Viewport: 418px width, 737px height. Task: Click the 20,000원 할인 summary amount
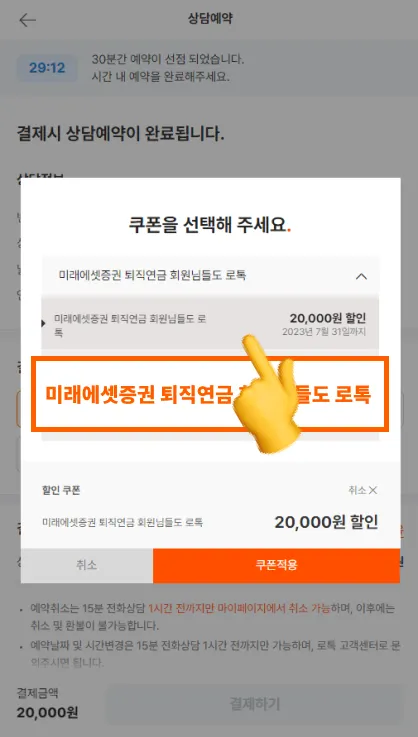coord(326,522)
